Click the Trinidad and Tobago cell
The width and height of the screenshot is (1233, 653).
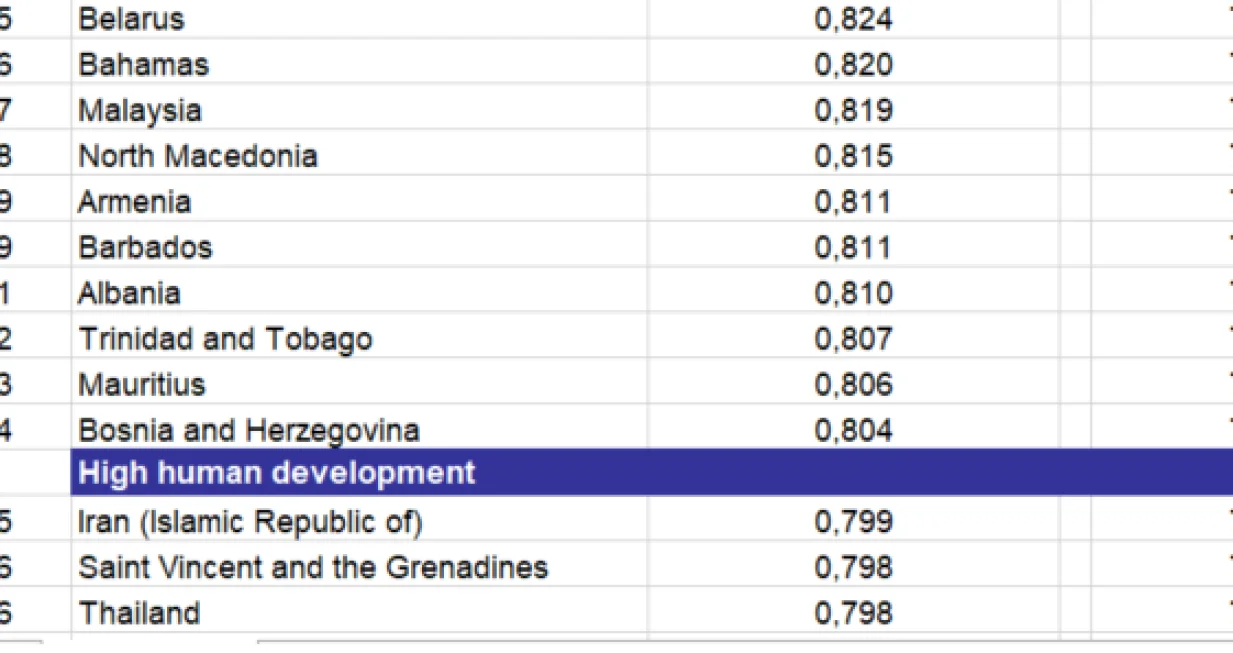225,339
